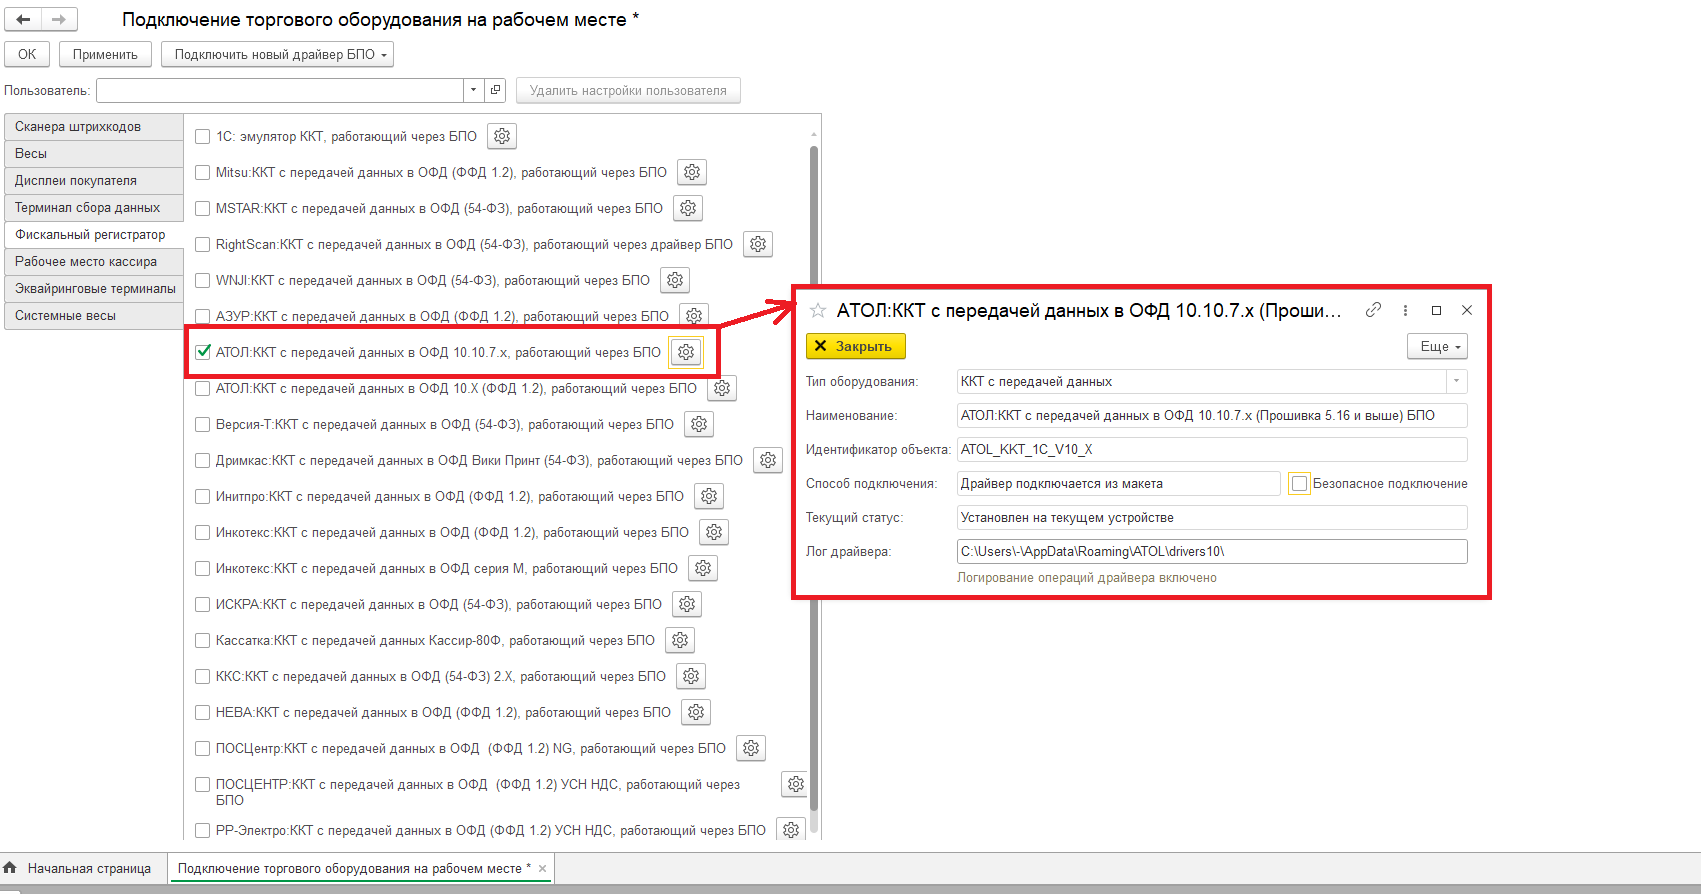Screen dimensions: 1701x894
Task: Open Тип оборудования dropdown arrow
Action: click(x=1457, y=381)
